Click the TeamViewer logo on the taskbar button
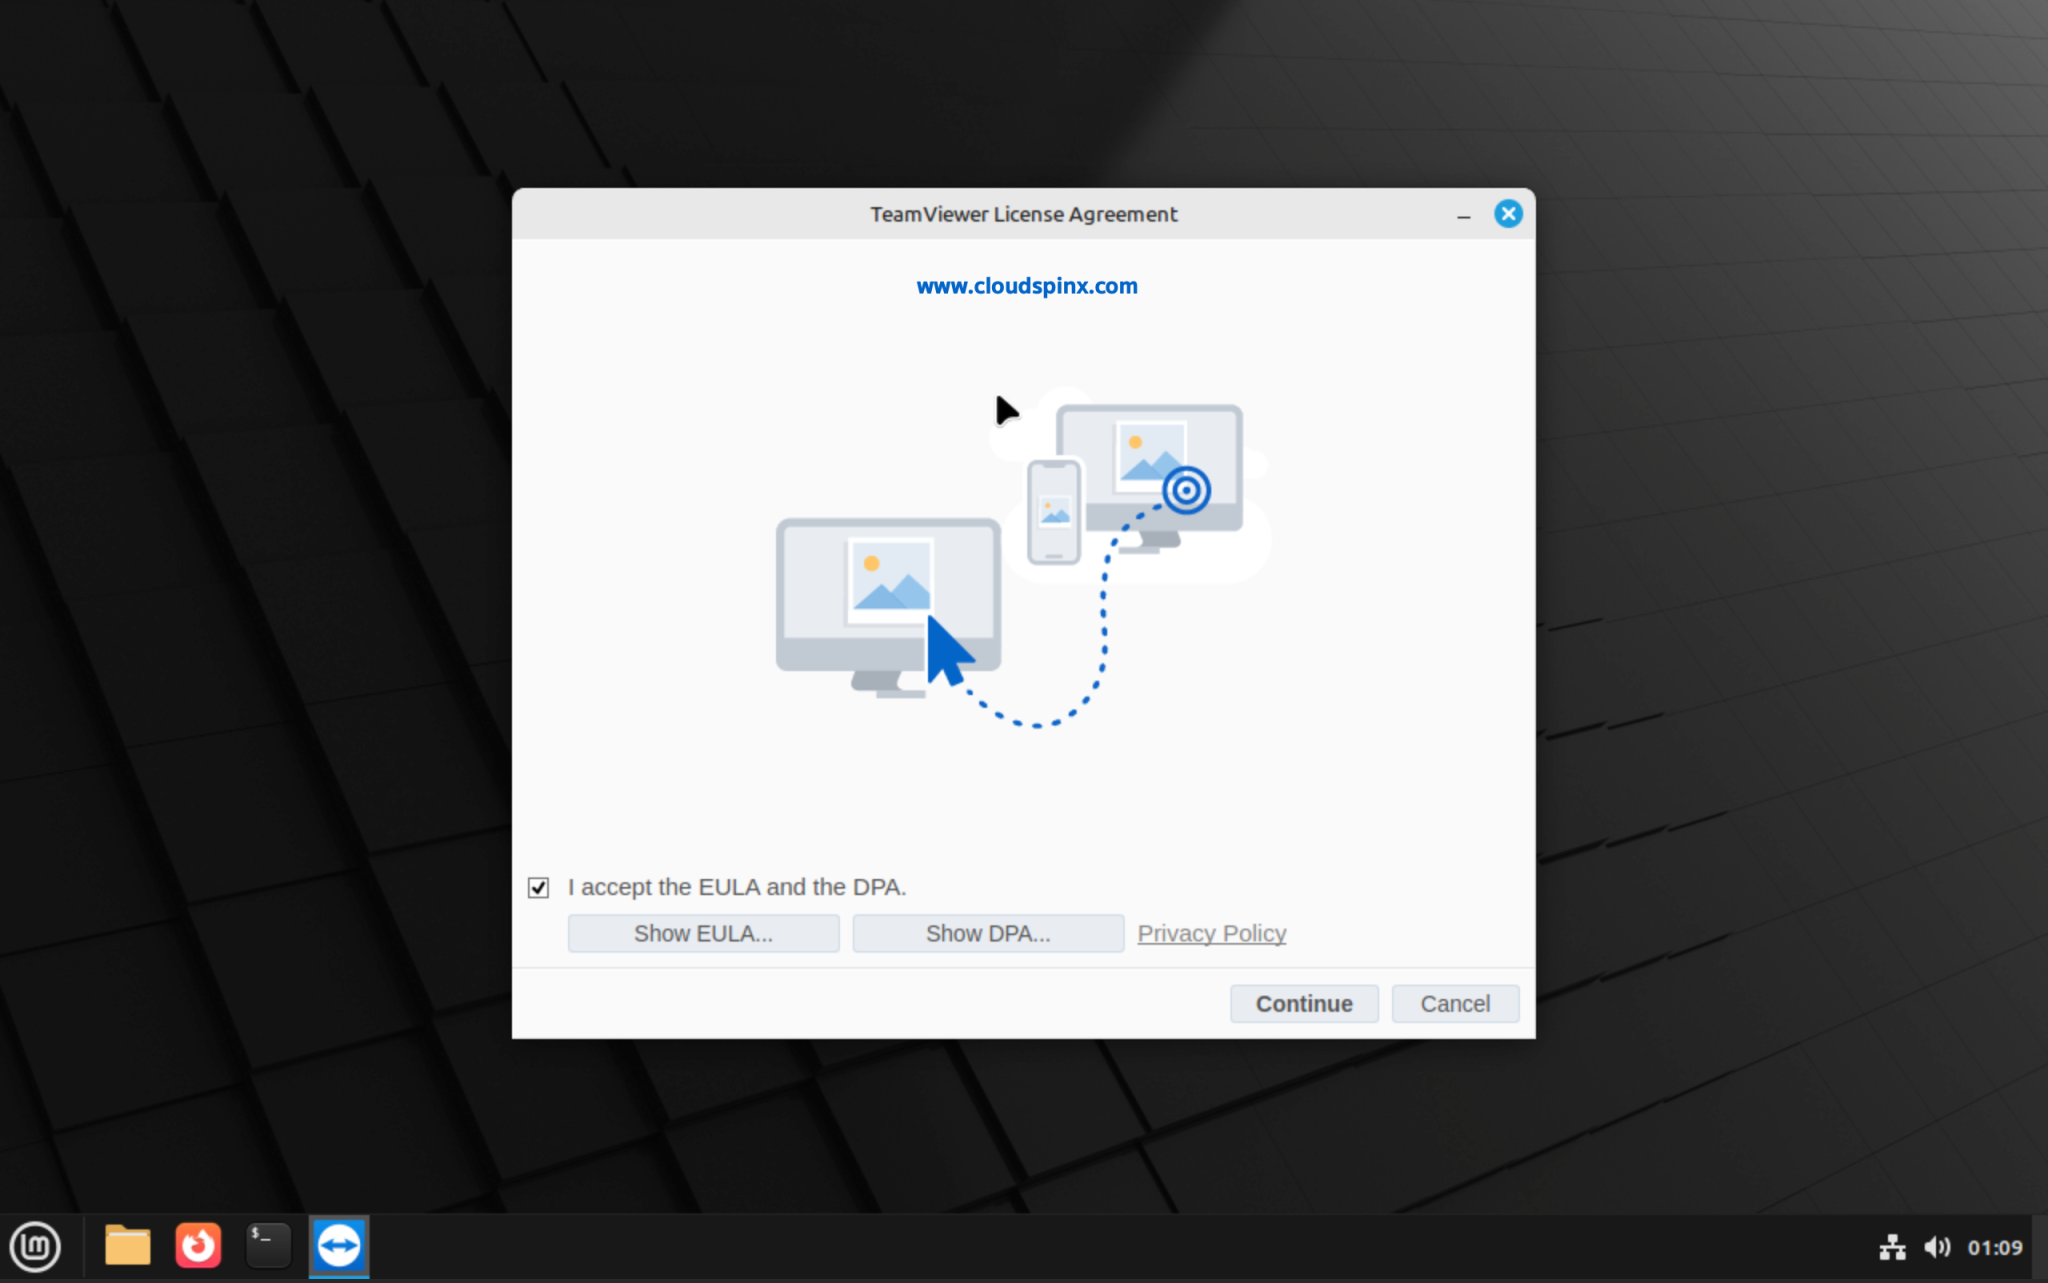The width and height of the screenshot is (2048, 1283). coord(338,1245)
